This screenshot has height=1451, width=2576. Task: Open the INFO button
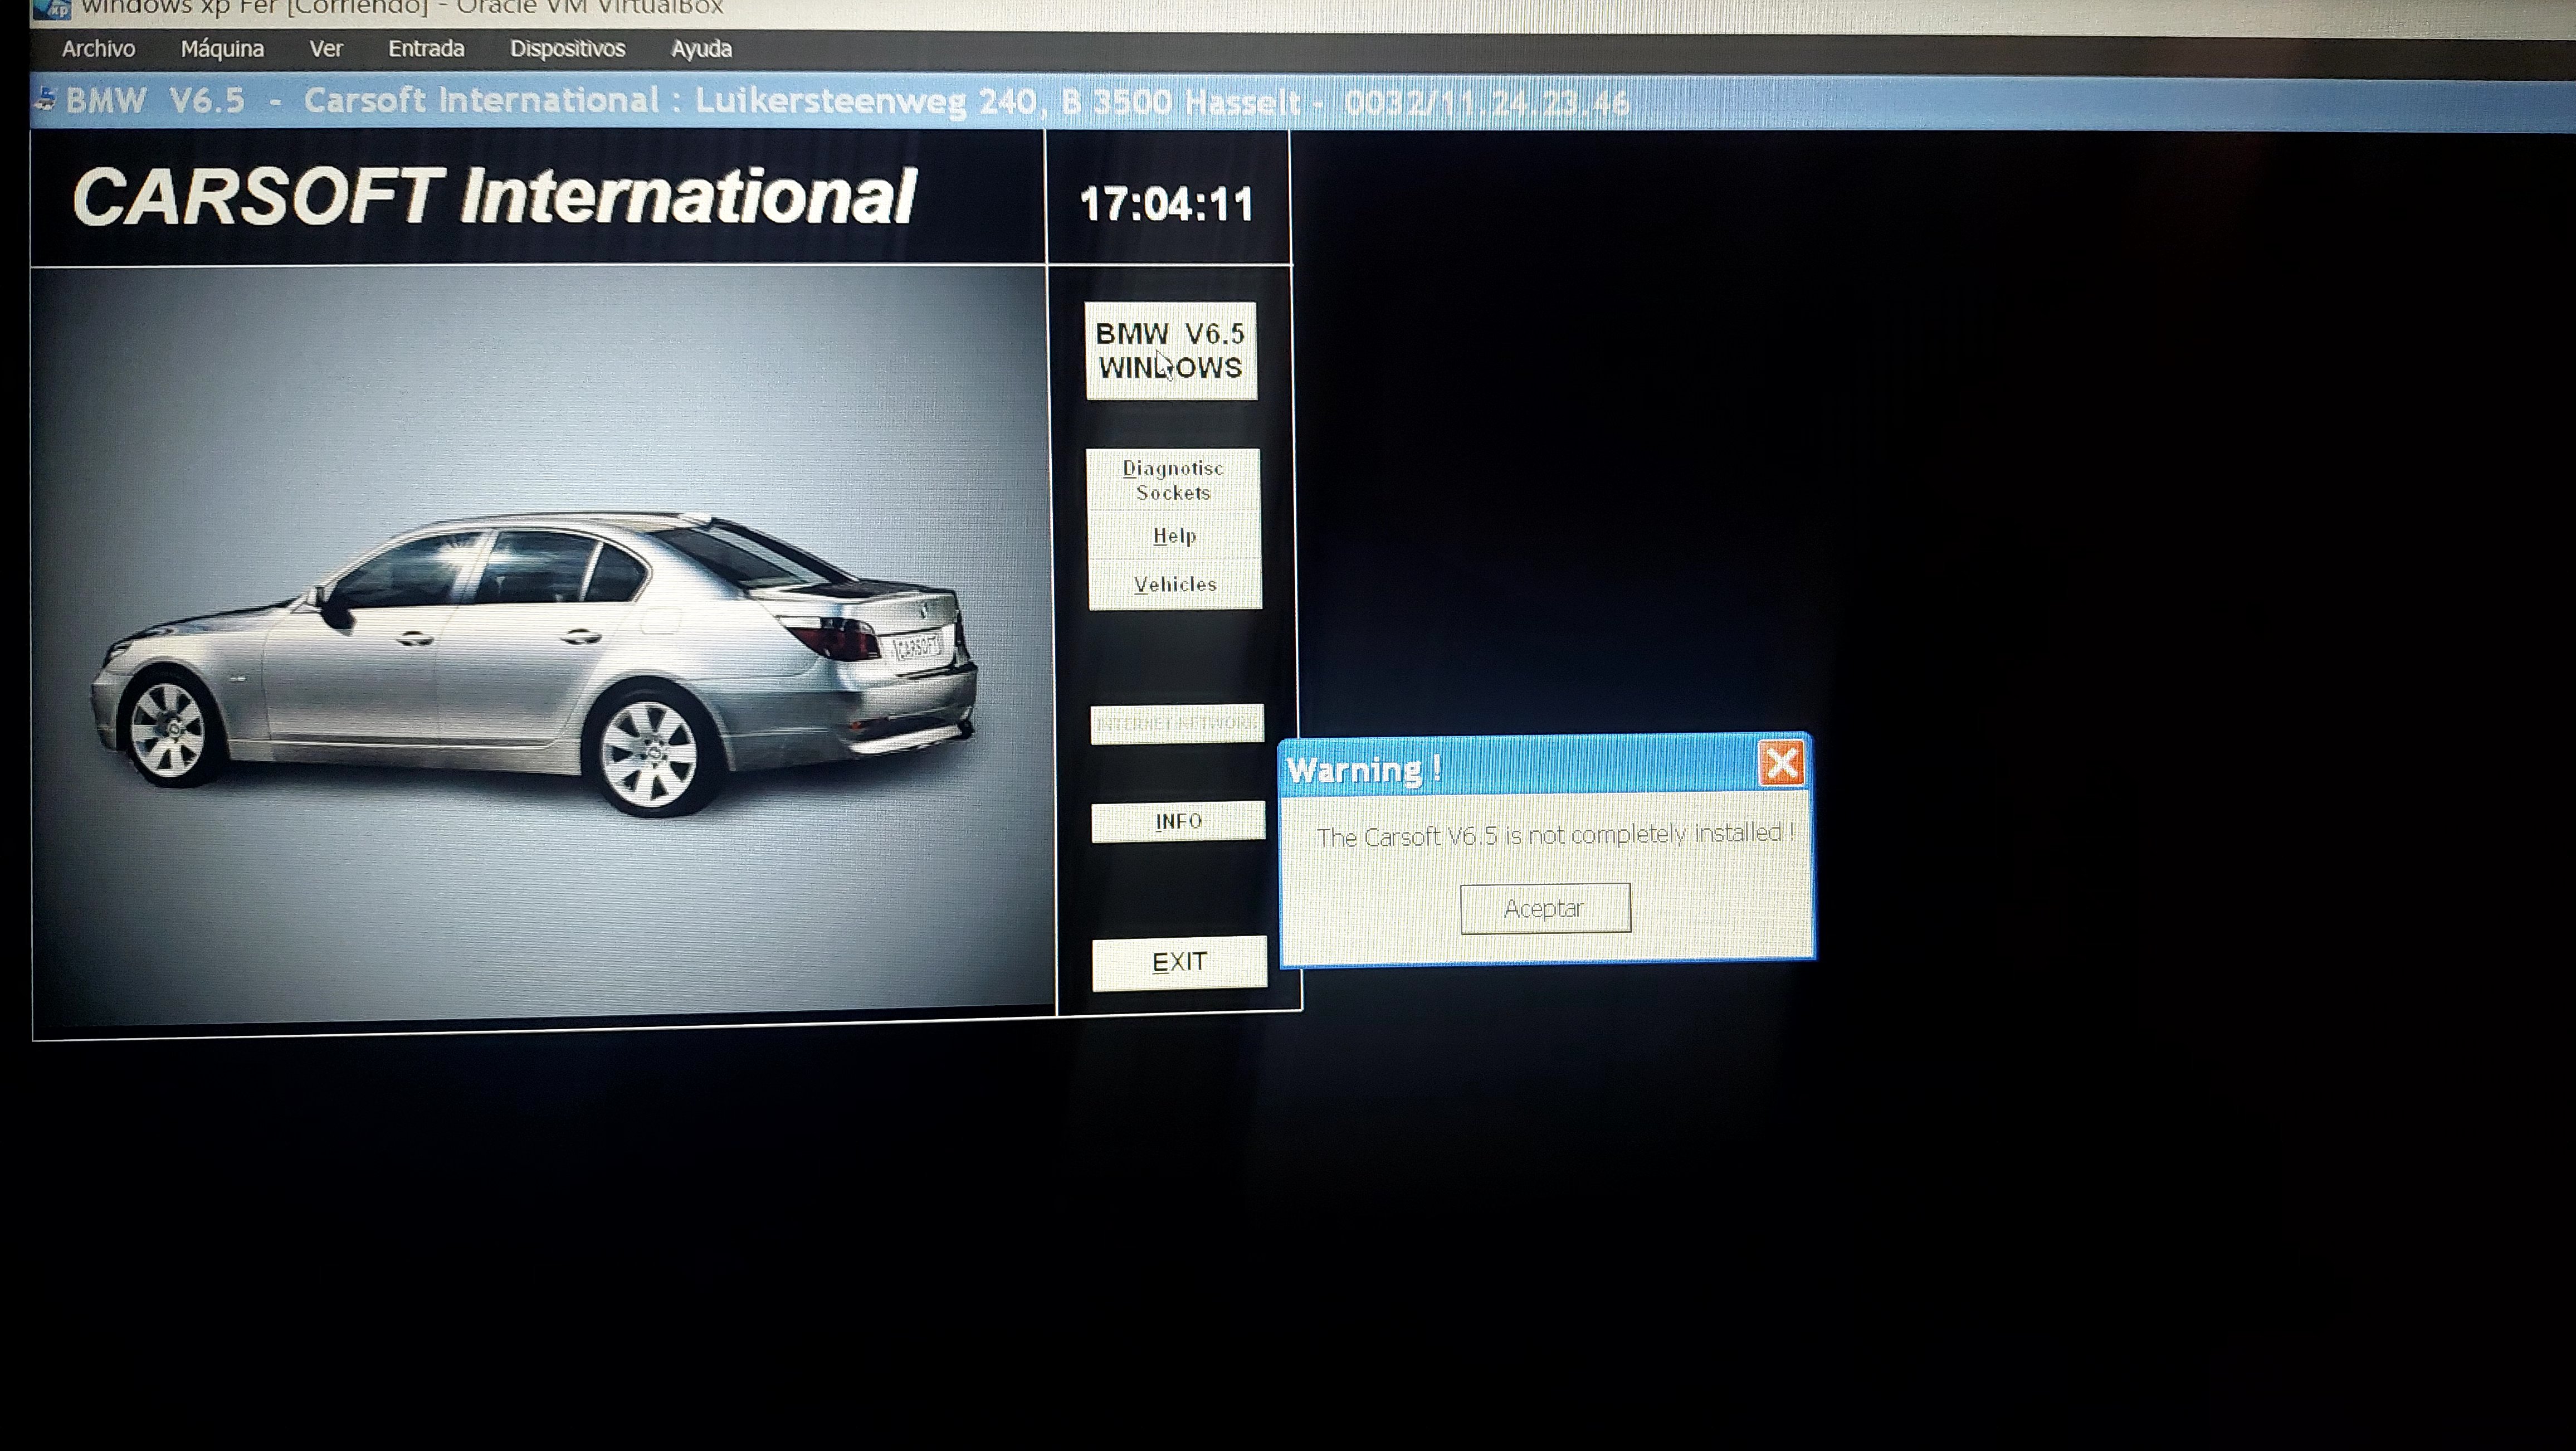[1178, 821]
